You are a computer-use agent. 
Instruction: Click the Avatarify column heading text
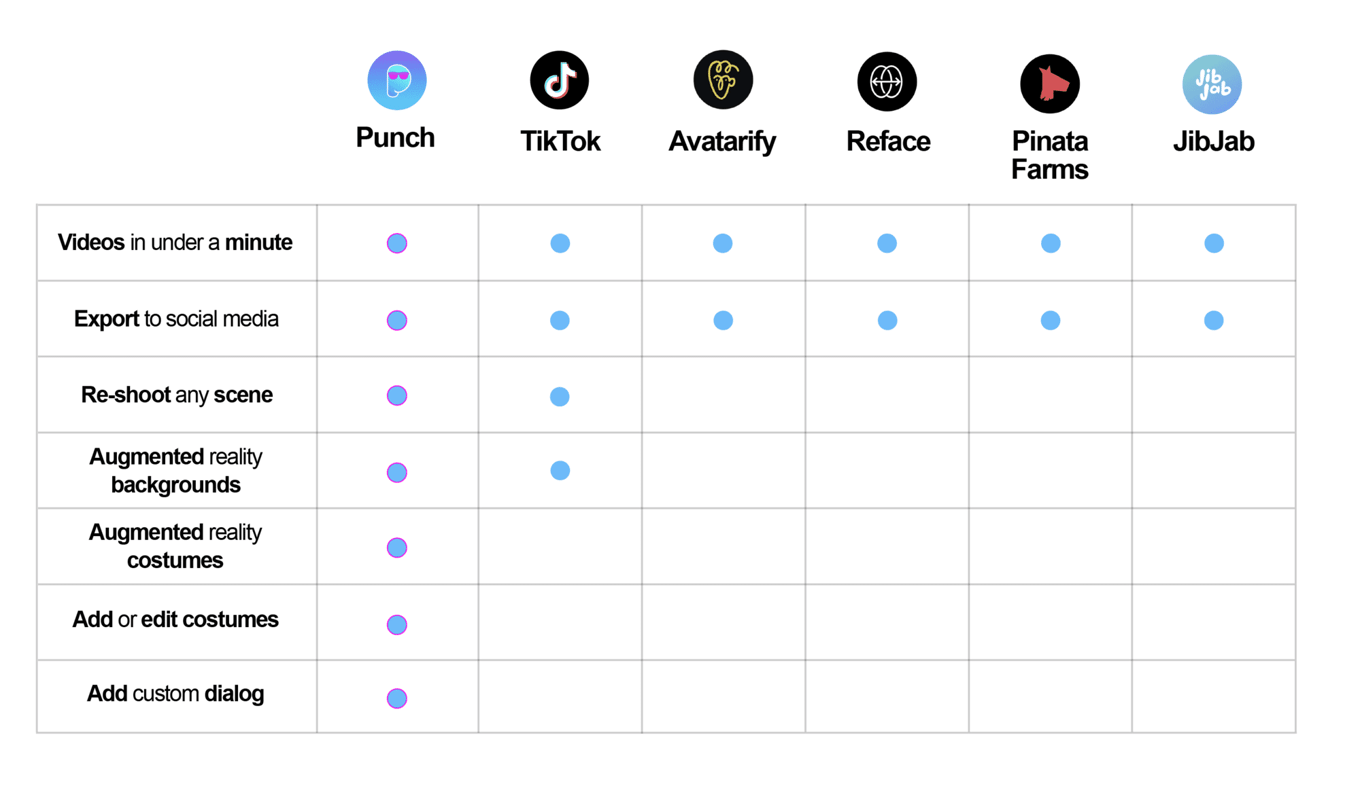[x=722, y=142]
